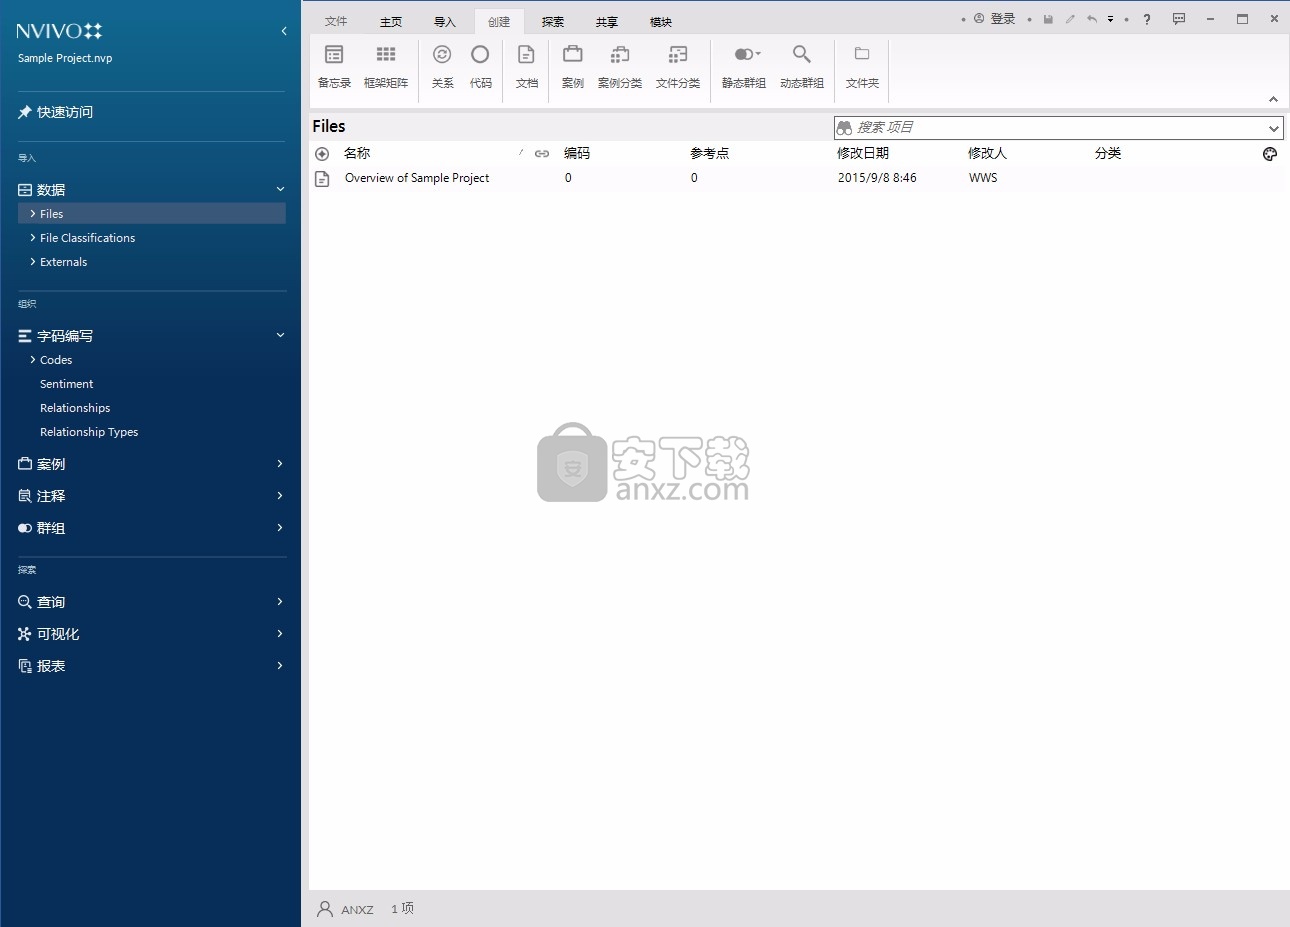Viewport: 1290px width, 927px height.
Task: Collapse the 数据 section chevron
Action: 280,189
